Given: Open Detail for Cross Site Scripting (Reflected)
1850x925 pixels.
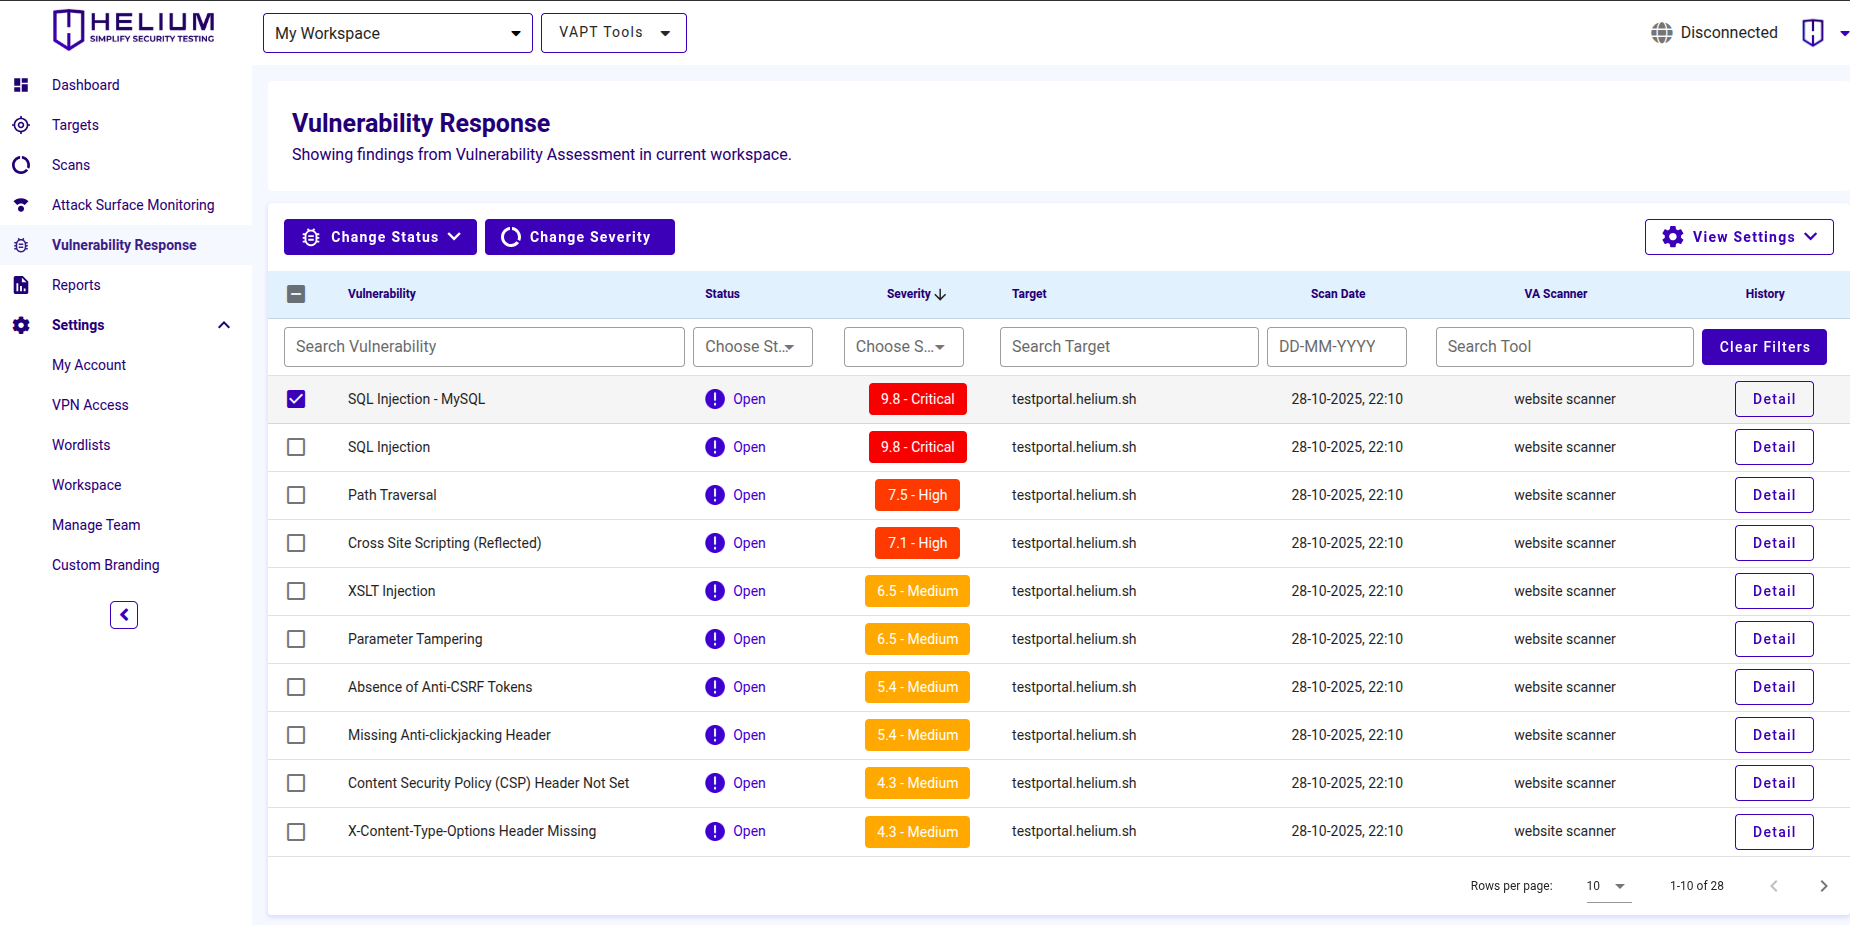Looking at the screenshot, I should (x=1774, y=543).
